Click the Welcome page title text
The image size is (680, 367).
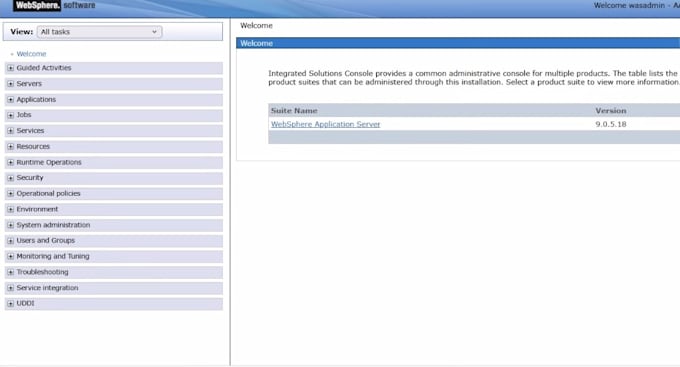[256, 26]
